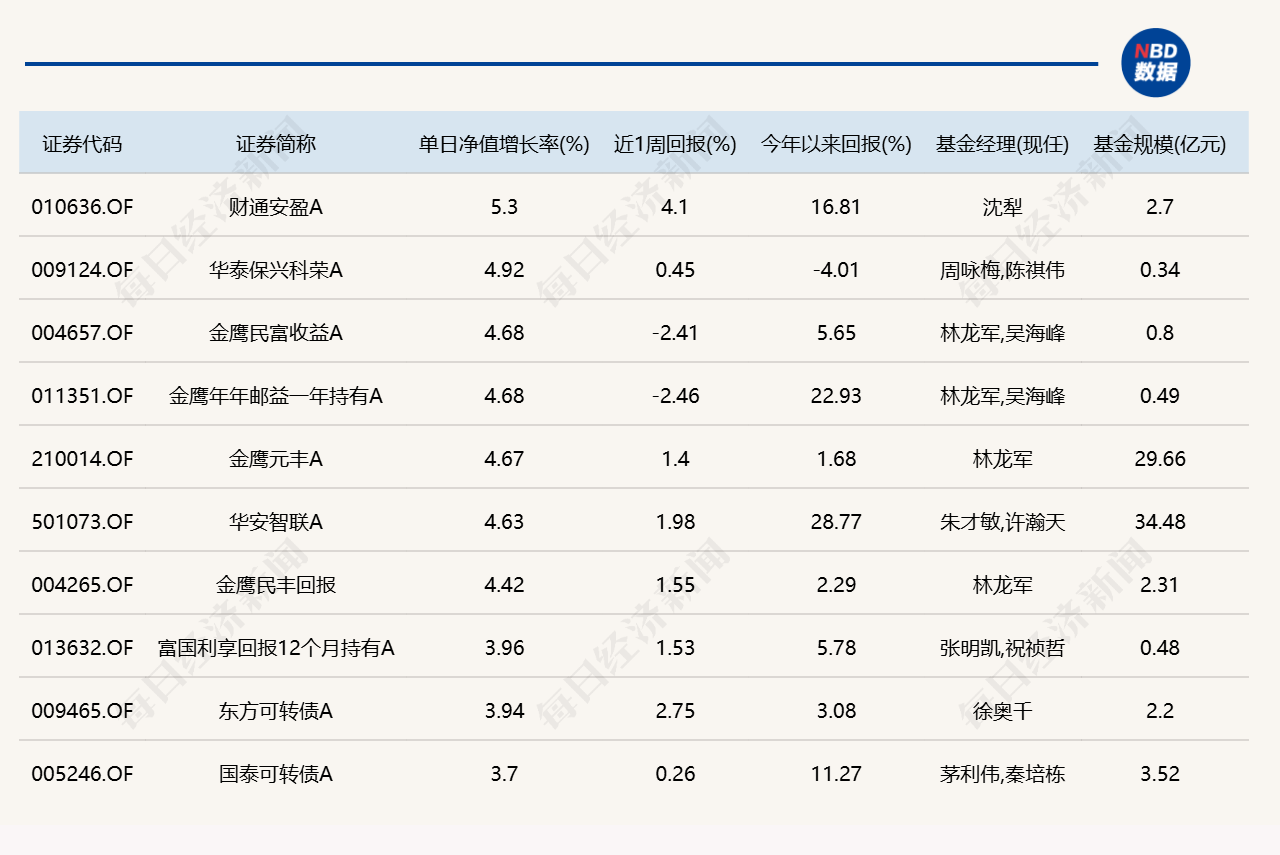Select year-to-date return 28.77
This screenshot has height=855, width=1280.
coord(836,522)
